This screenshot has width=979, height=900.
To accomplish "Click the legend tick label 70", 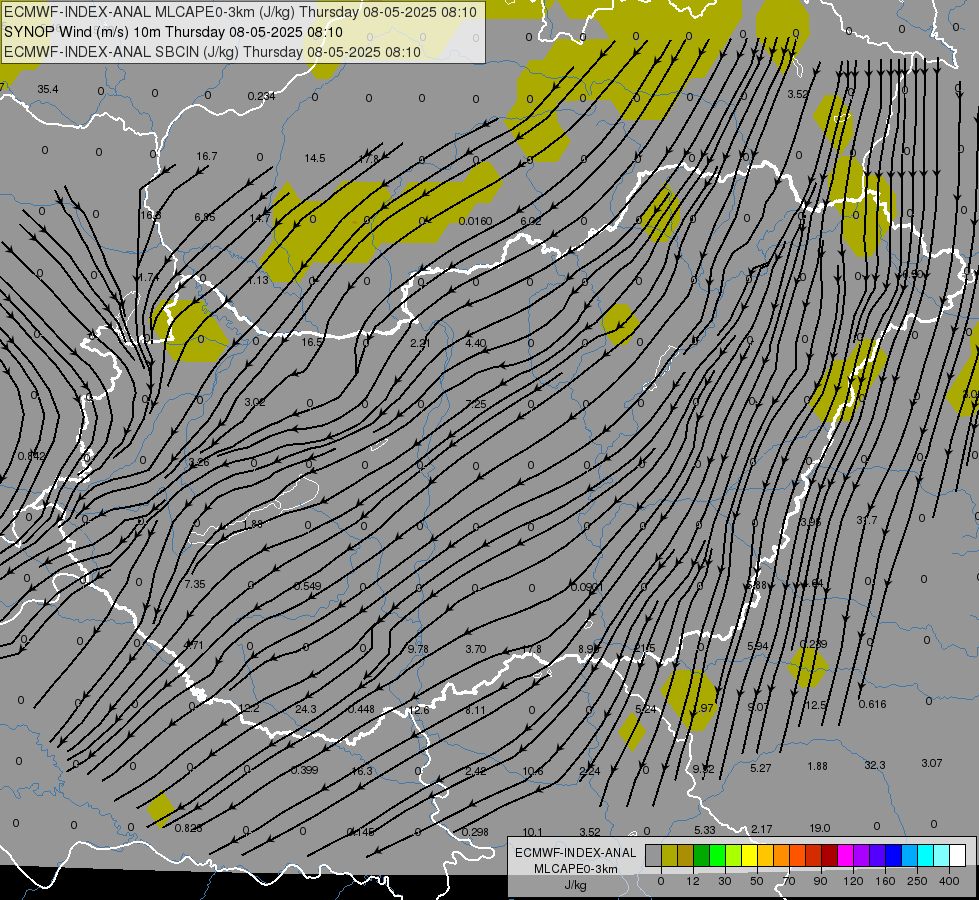I will click(x=789, y=881).
